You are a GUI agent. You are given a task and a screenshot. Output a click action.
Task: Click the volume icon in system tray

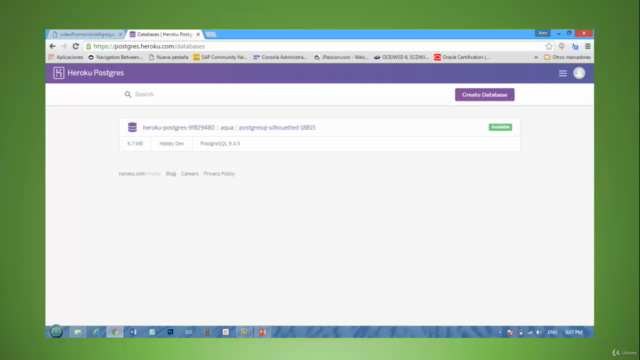coord(539,332)
